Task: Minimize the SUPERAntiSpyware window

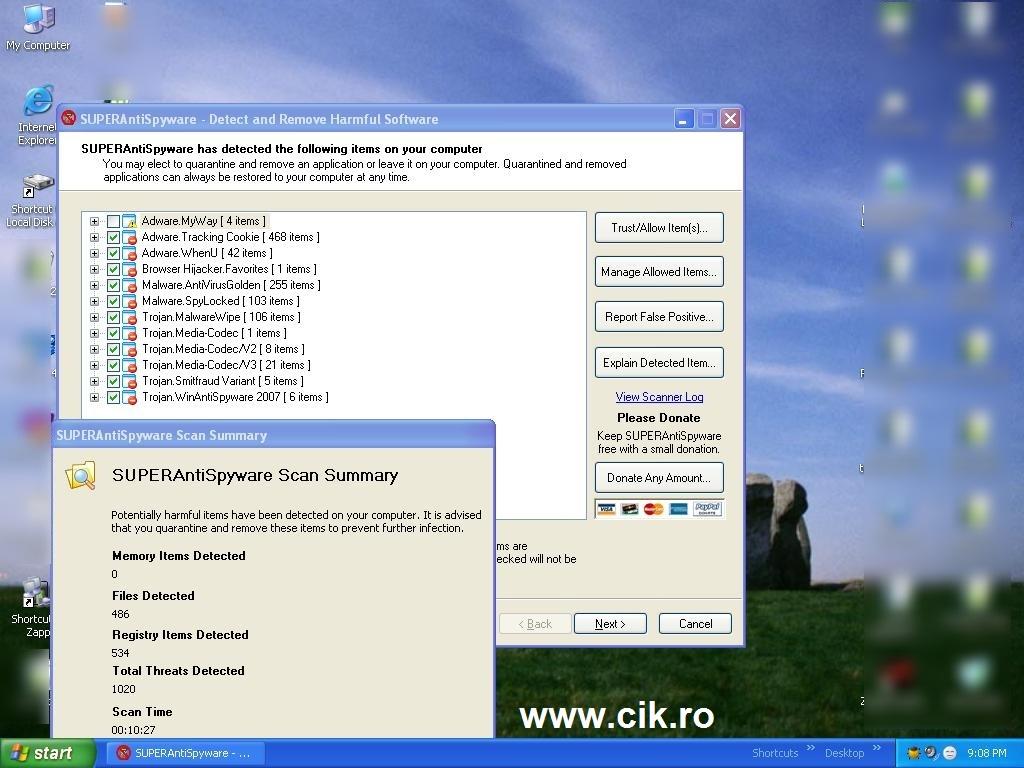Action: pos(684,120)
